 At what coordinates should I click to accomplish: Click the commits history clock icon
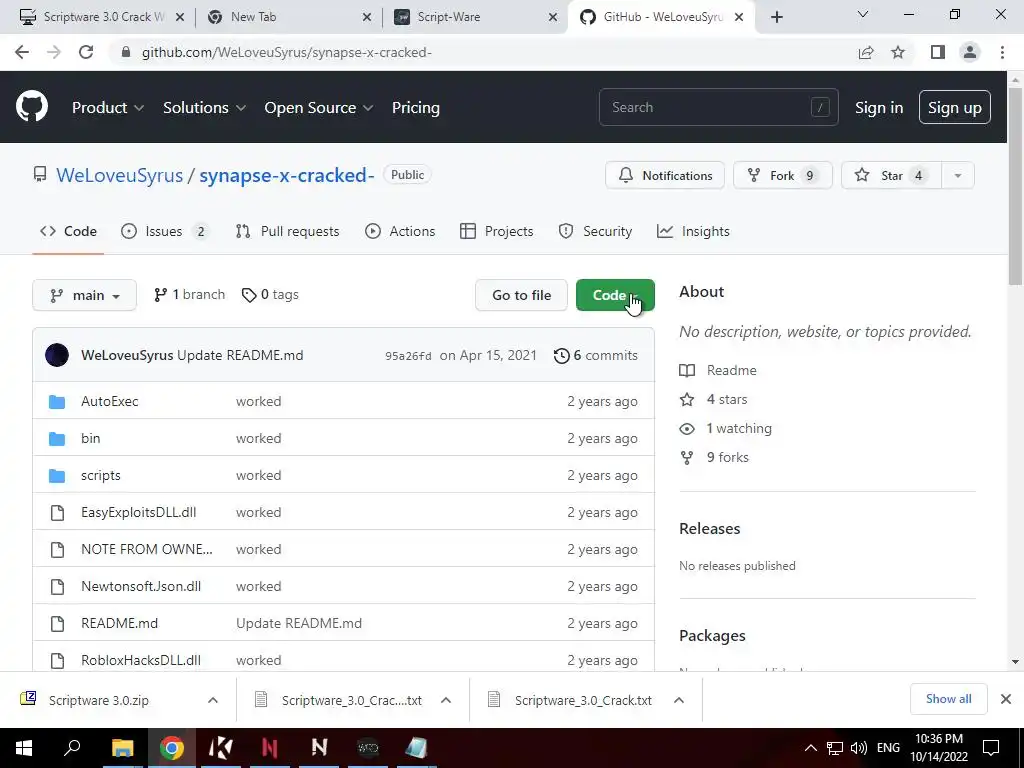pyautogui.click(x=561, y=355)
